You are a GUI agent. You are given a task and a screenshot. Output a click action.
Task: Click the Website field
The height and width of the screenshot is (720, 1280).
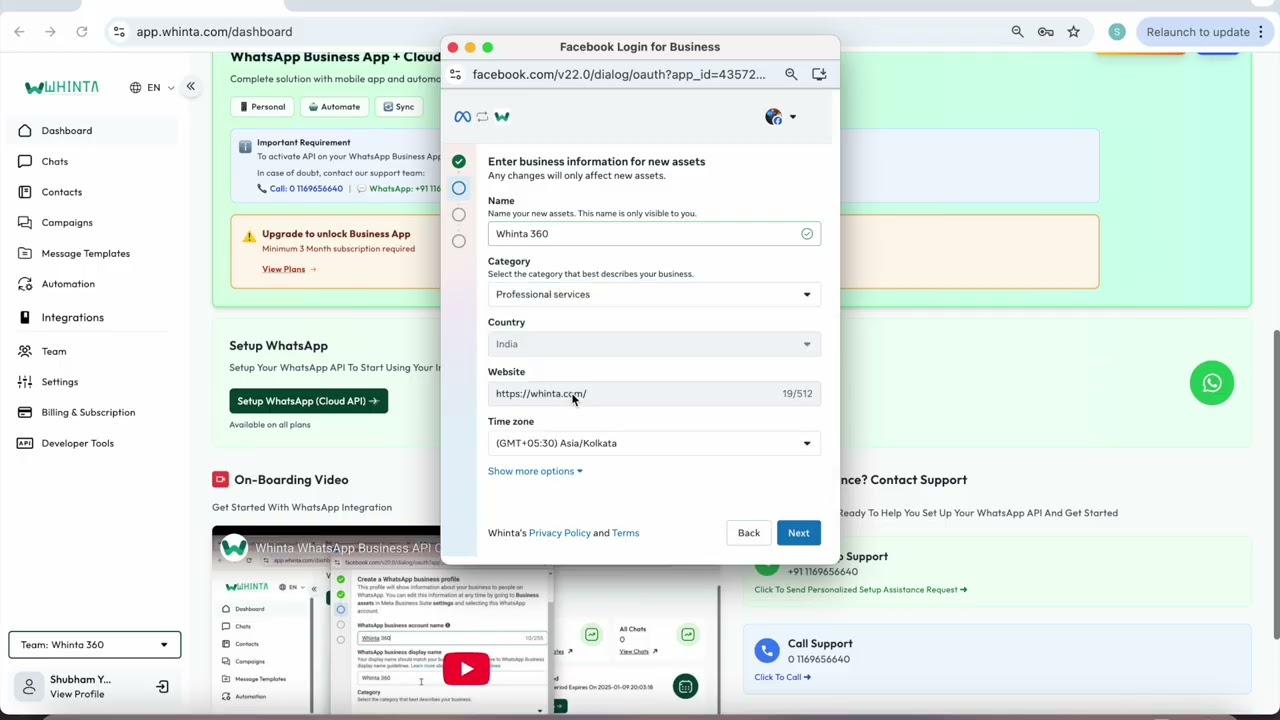coord(654,394)
